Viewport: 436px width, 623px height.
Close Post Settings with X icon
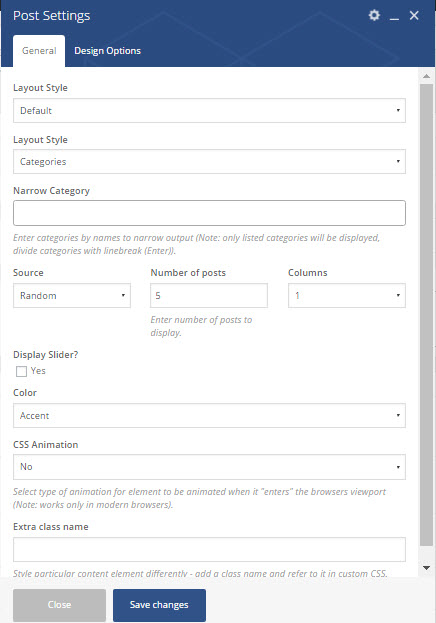(x=414, y=15)
